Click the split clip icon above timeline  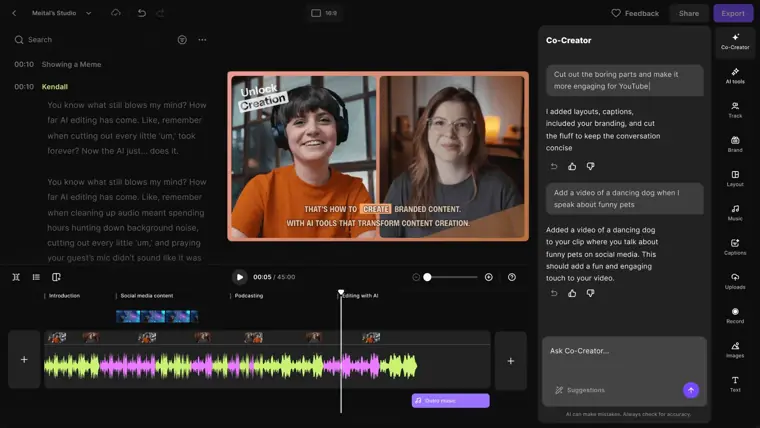click(x=16, y=277)
